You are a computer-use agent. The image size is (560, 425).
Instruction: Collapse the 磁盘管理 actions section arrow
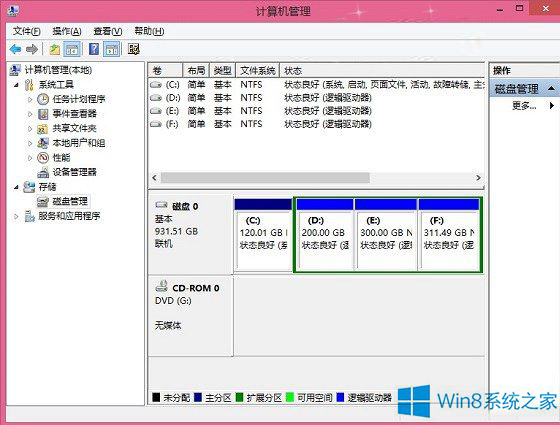click(551, 89)
